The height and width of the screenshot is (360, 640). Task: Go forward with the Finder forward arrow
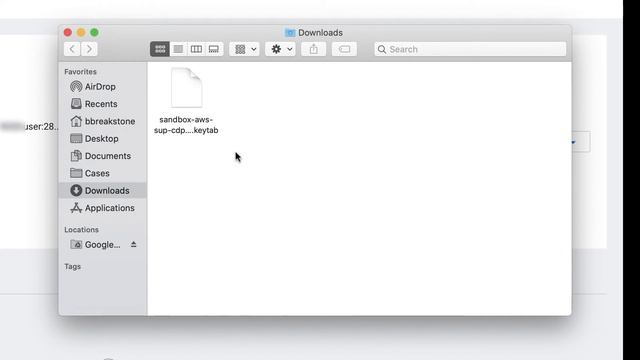[89, 49]
